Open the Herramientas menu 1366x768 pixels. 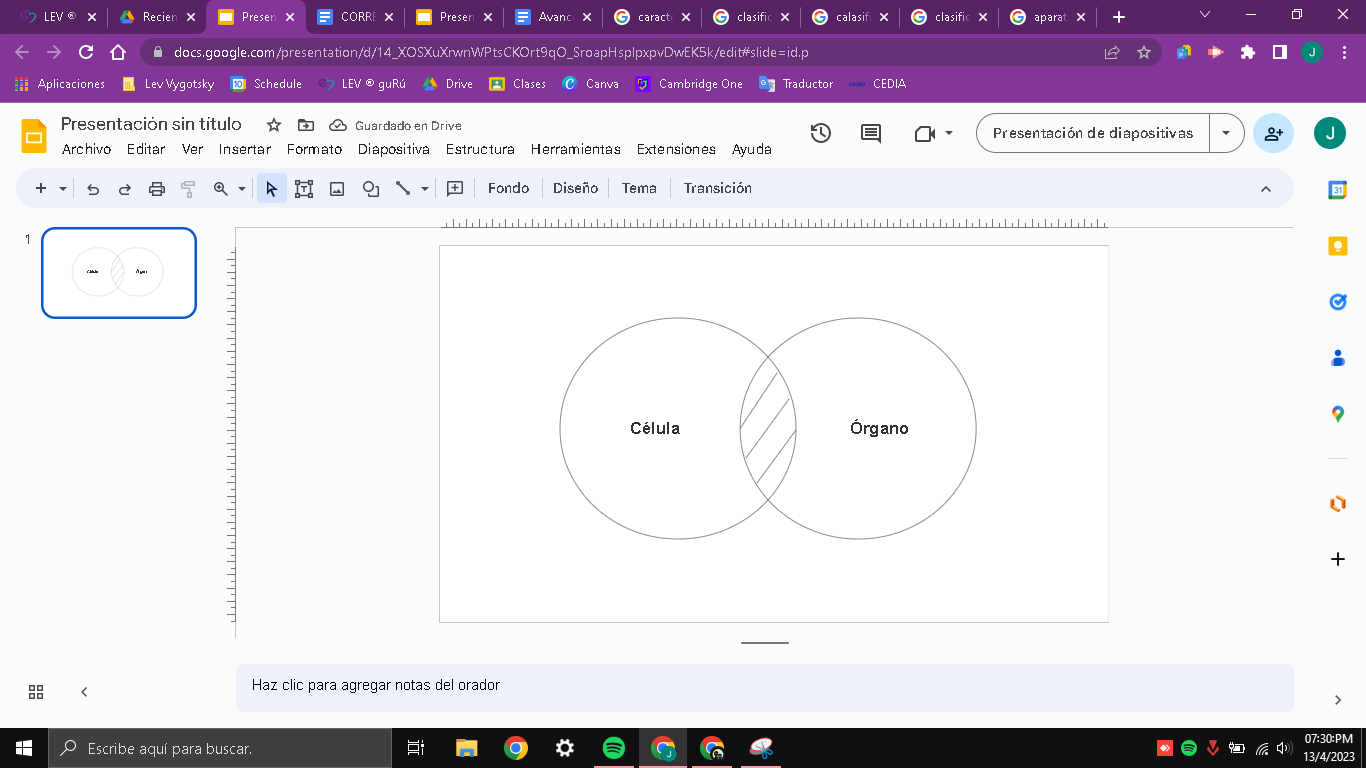click(x=575, y=149)
